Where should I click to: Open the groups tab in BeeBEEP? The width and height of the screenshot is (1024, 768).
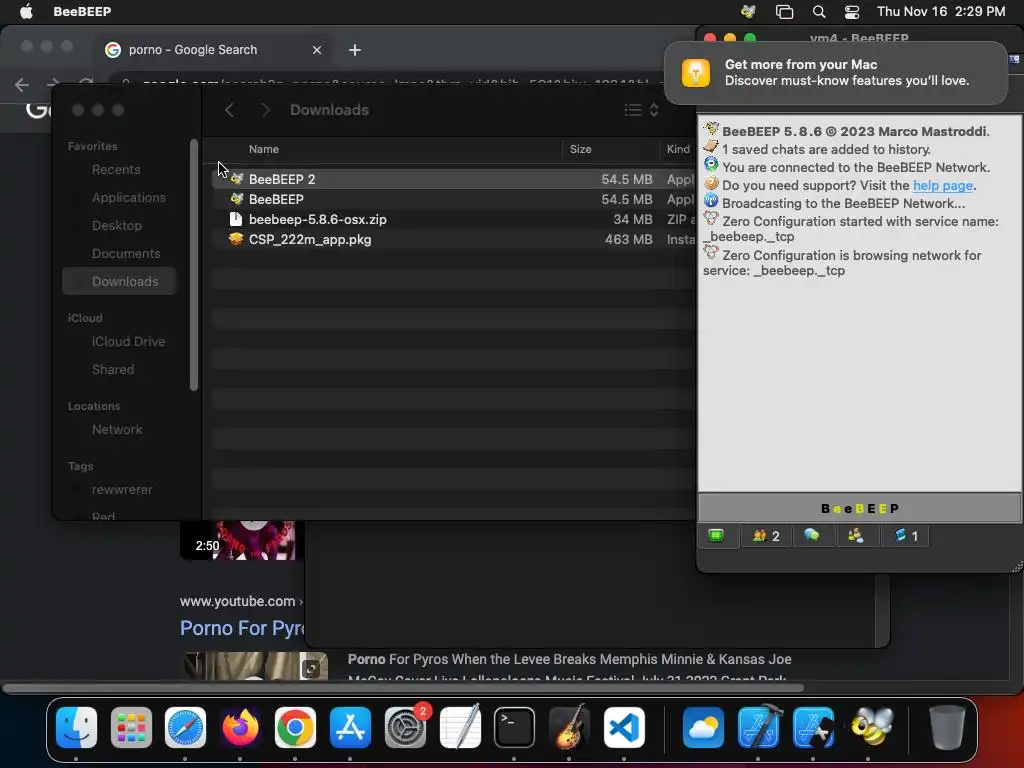[856, 536]
